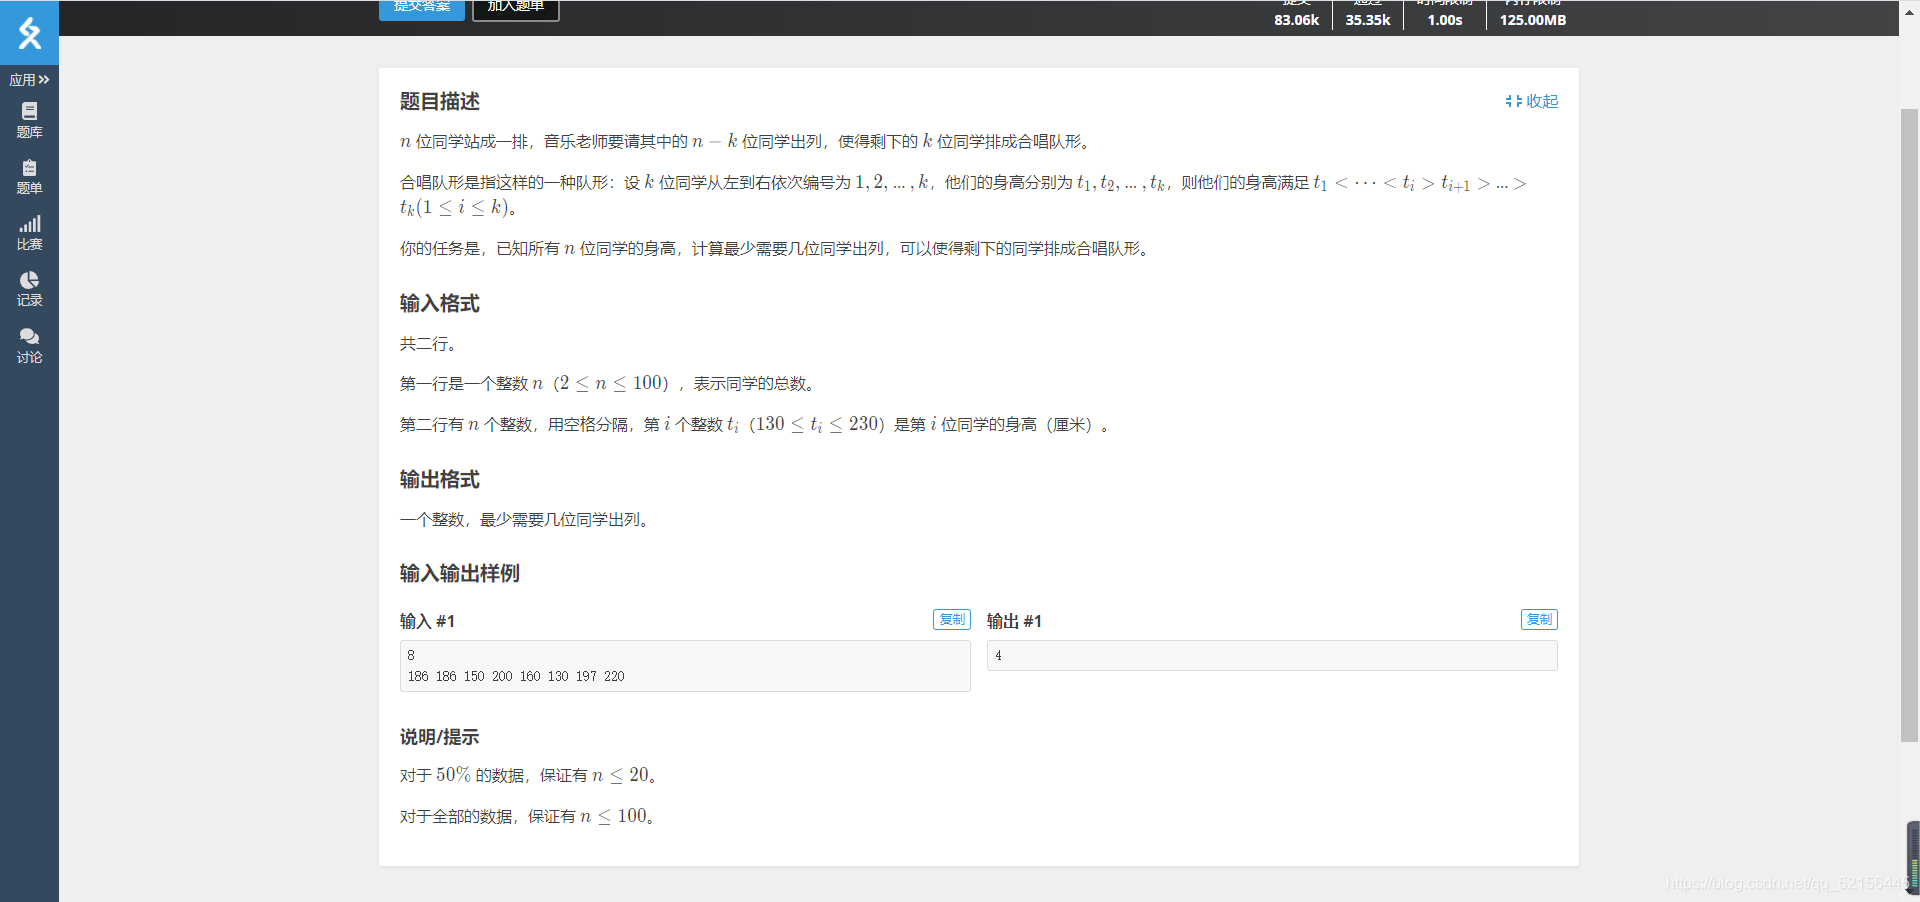The height and width of the screenshot is (902, 1920).
Task: Click the 提交答案 submit button
Action: tap(422, 9)
